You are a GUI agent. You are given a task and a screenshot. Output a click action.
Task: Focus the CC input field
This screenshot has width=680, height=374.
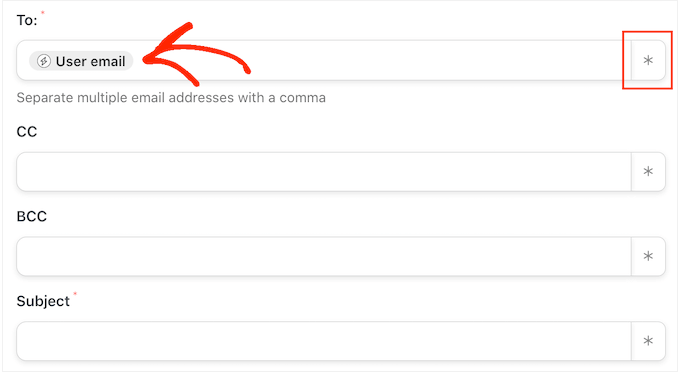[324, 171]
